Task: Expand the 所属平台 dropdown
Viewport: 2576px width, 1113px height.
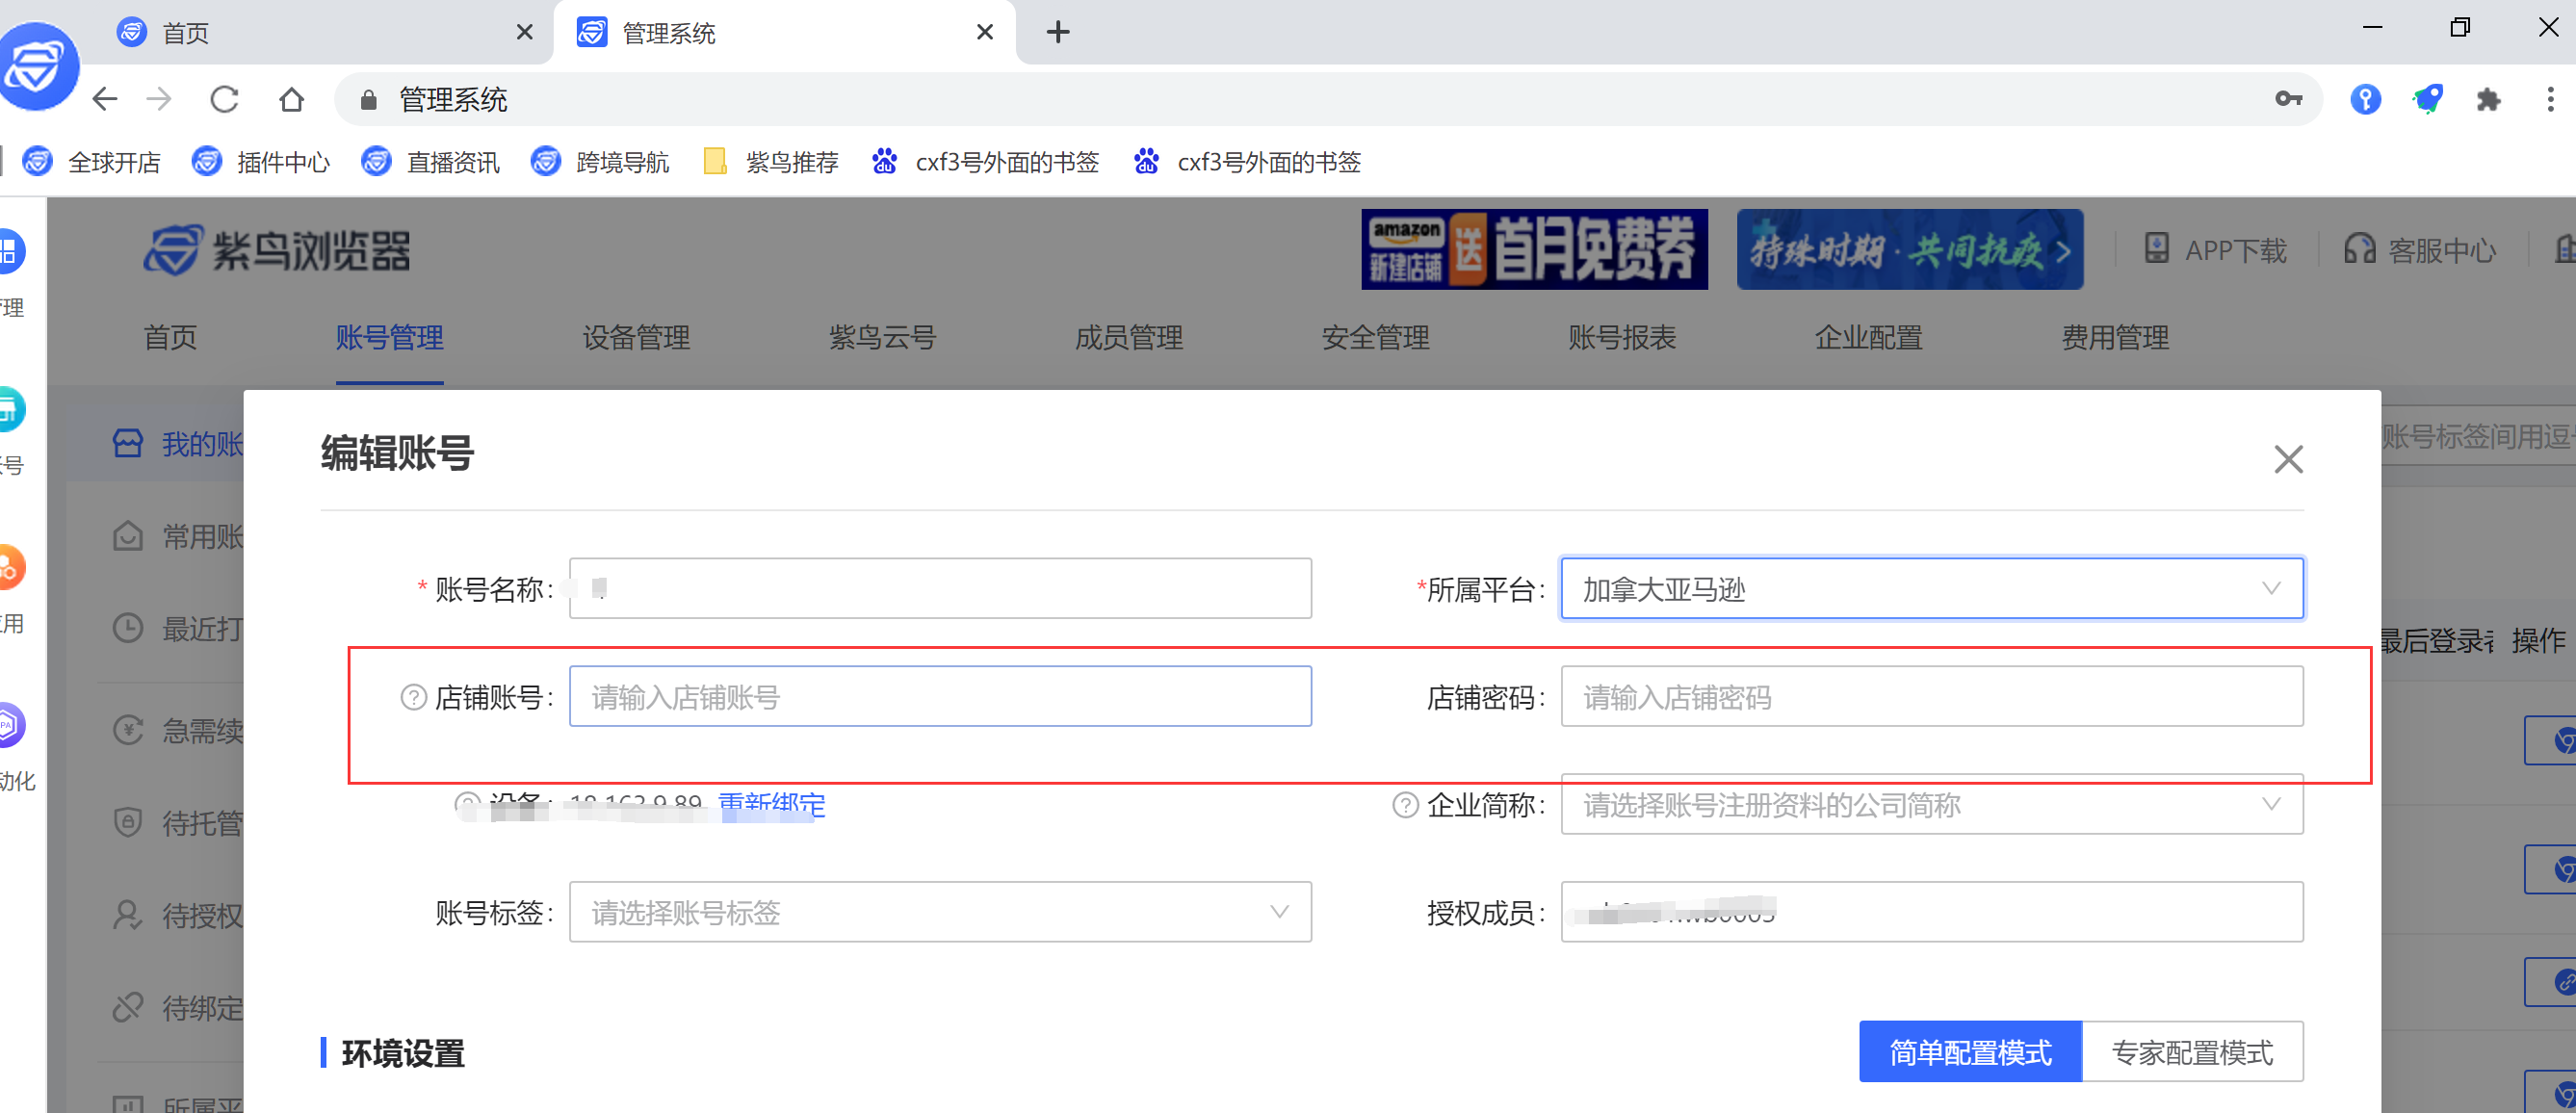Action: pos(1931,589)
